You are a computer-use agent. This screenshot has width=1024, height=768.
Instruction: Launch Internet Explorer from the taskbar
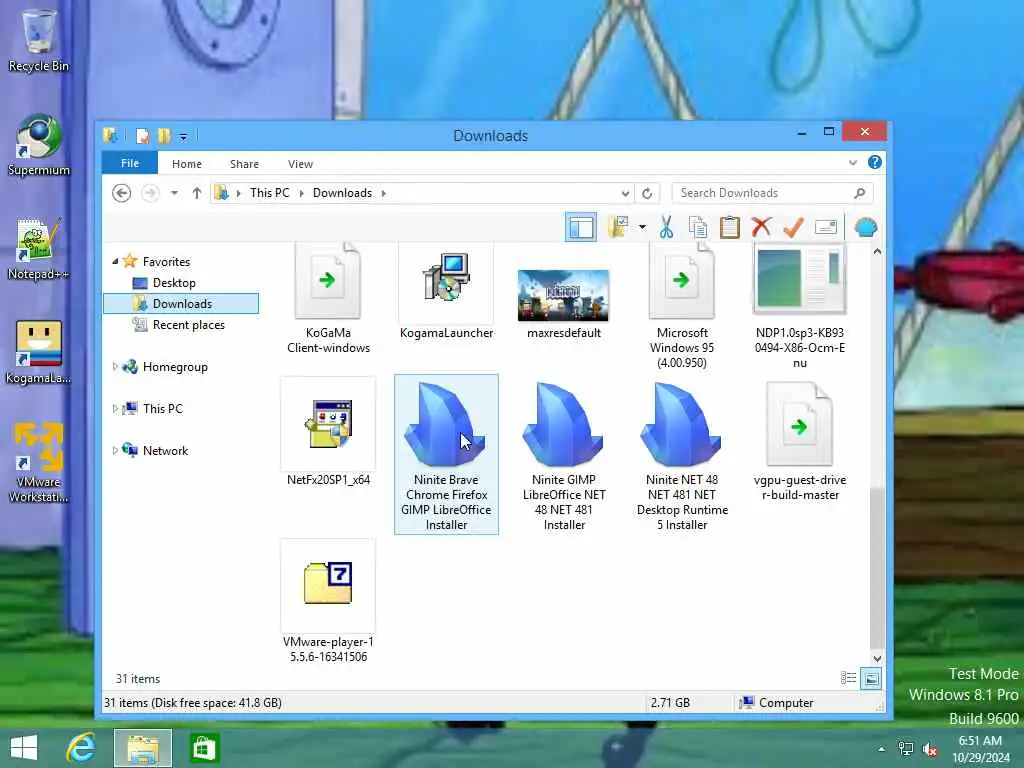pyautogui.click(x=82, y=748)
